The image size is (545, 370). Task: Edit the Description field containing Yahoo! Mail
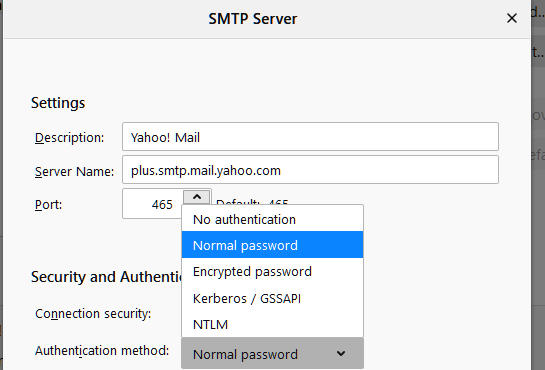(x=310, y=137)
